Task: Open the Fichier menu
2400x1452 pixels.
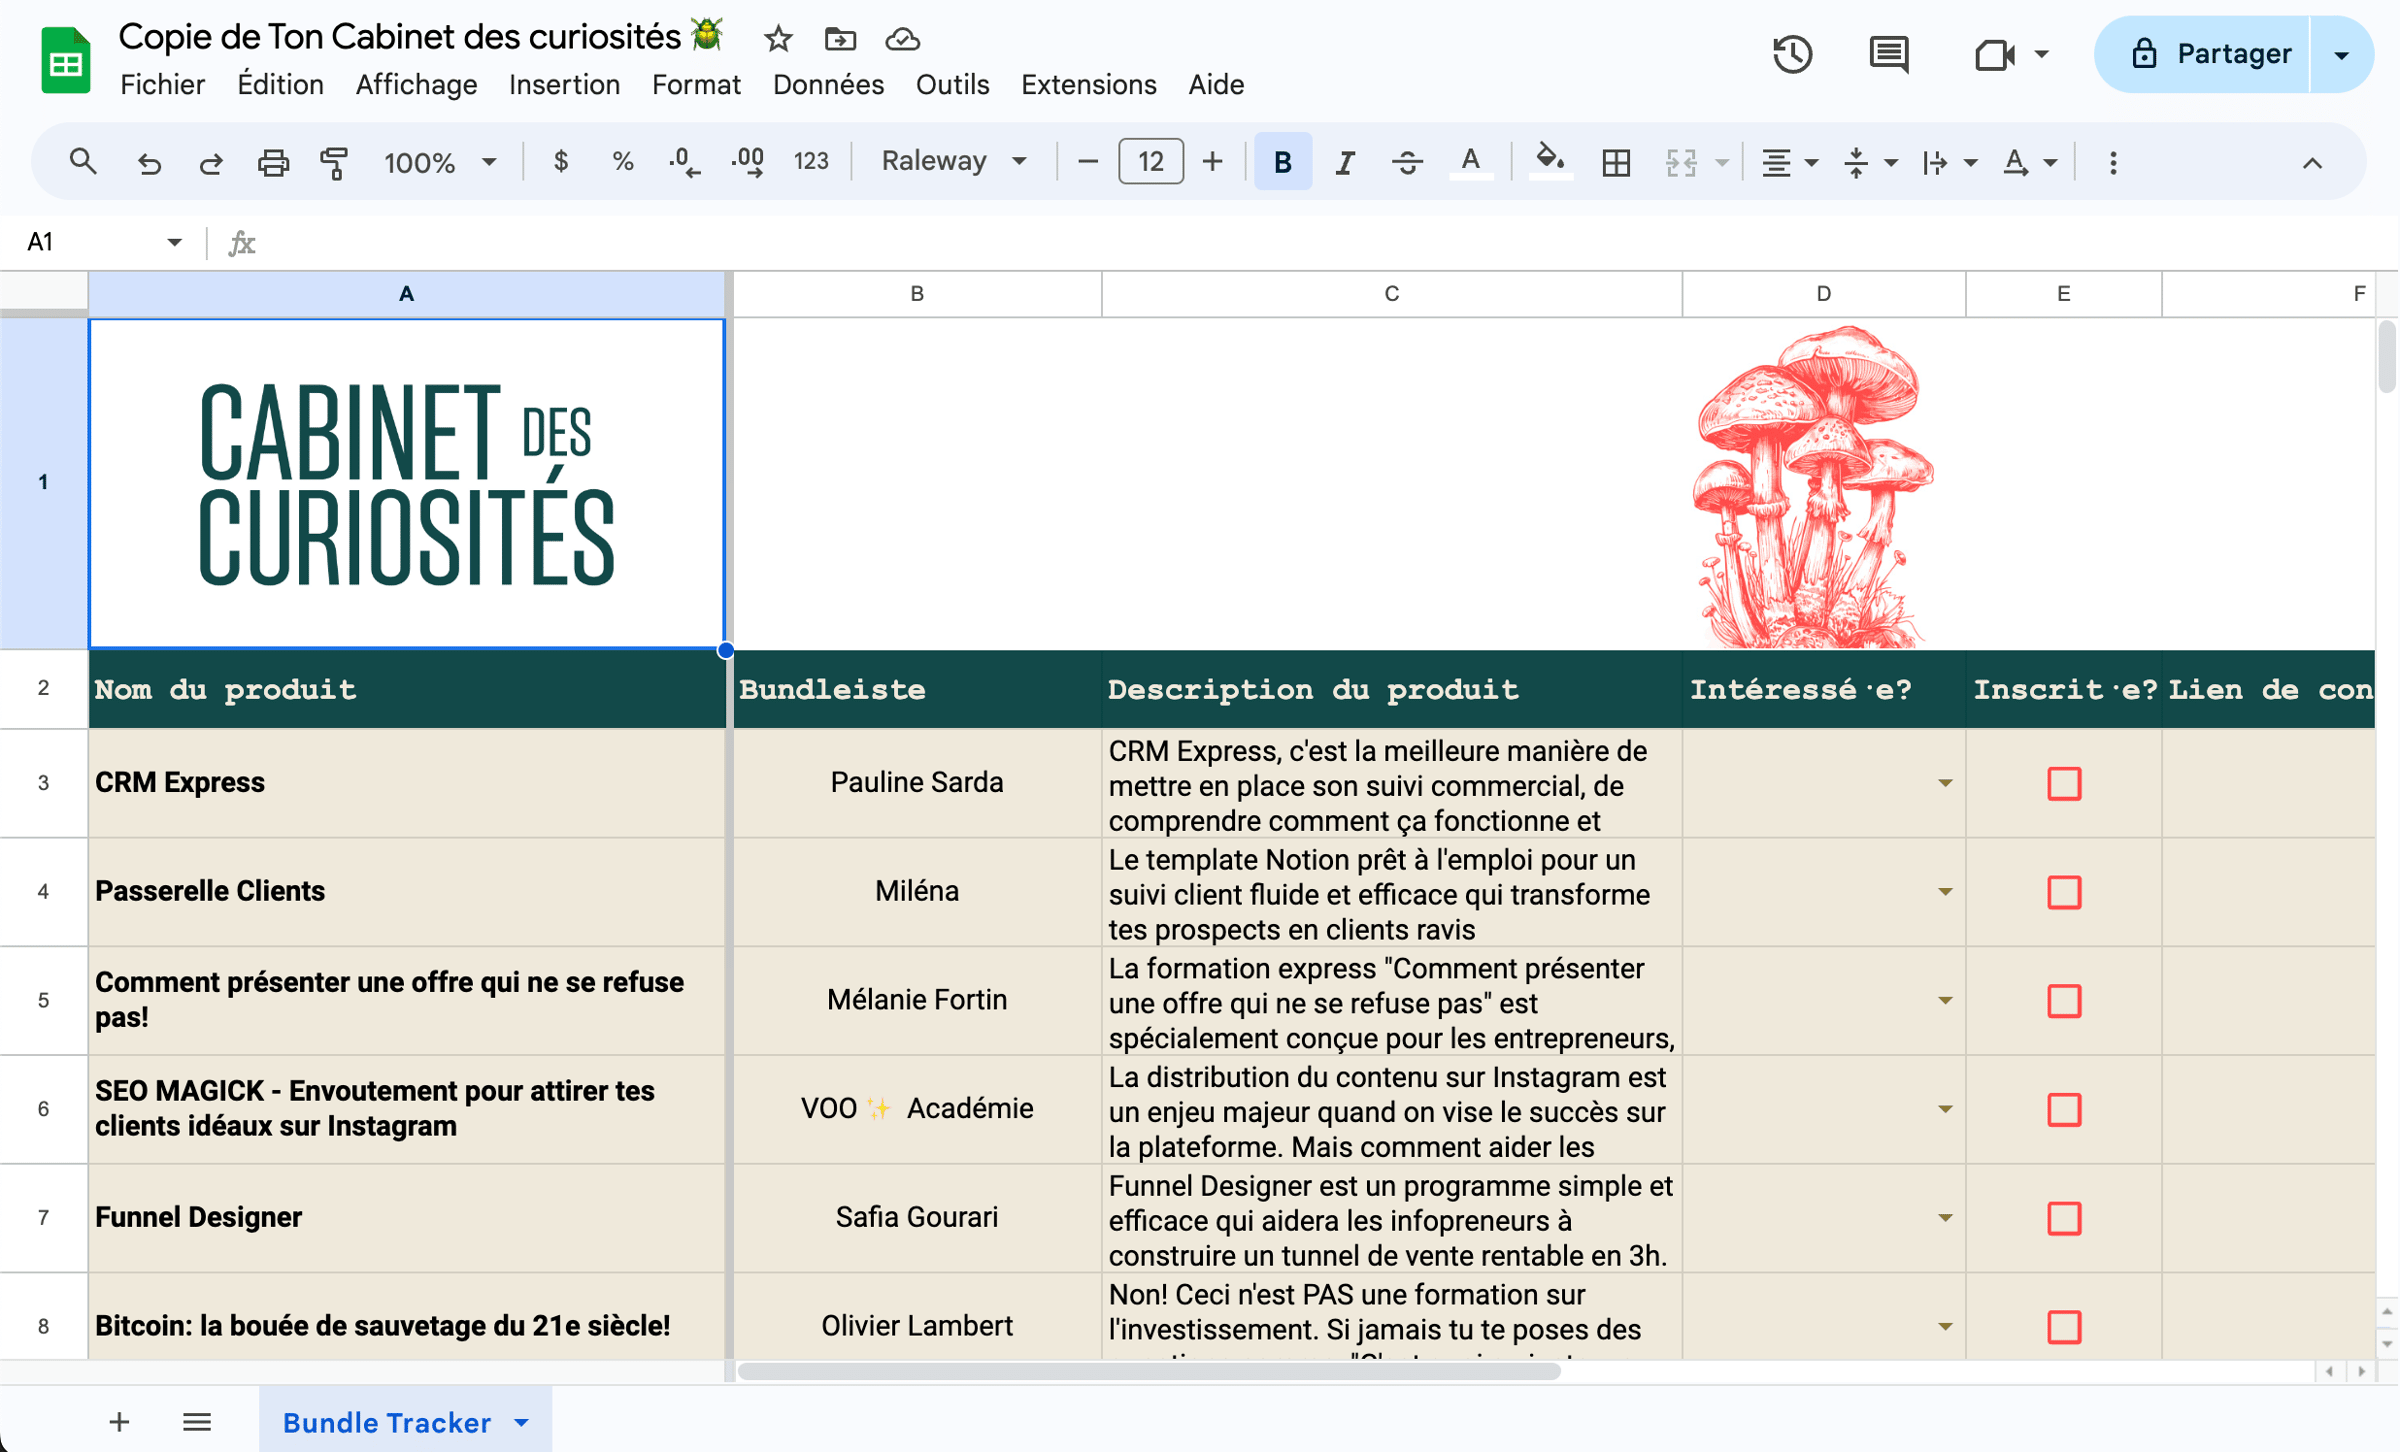Action: tap(162, 85)
